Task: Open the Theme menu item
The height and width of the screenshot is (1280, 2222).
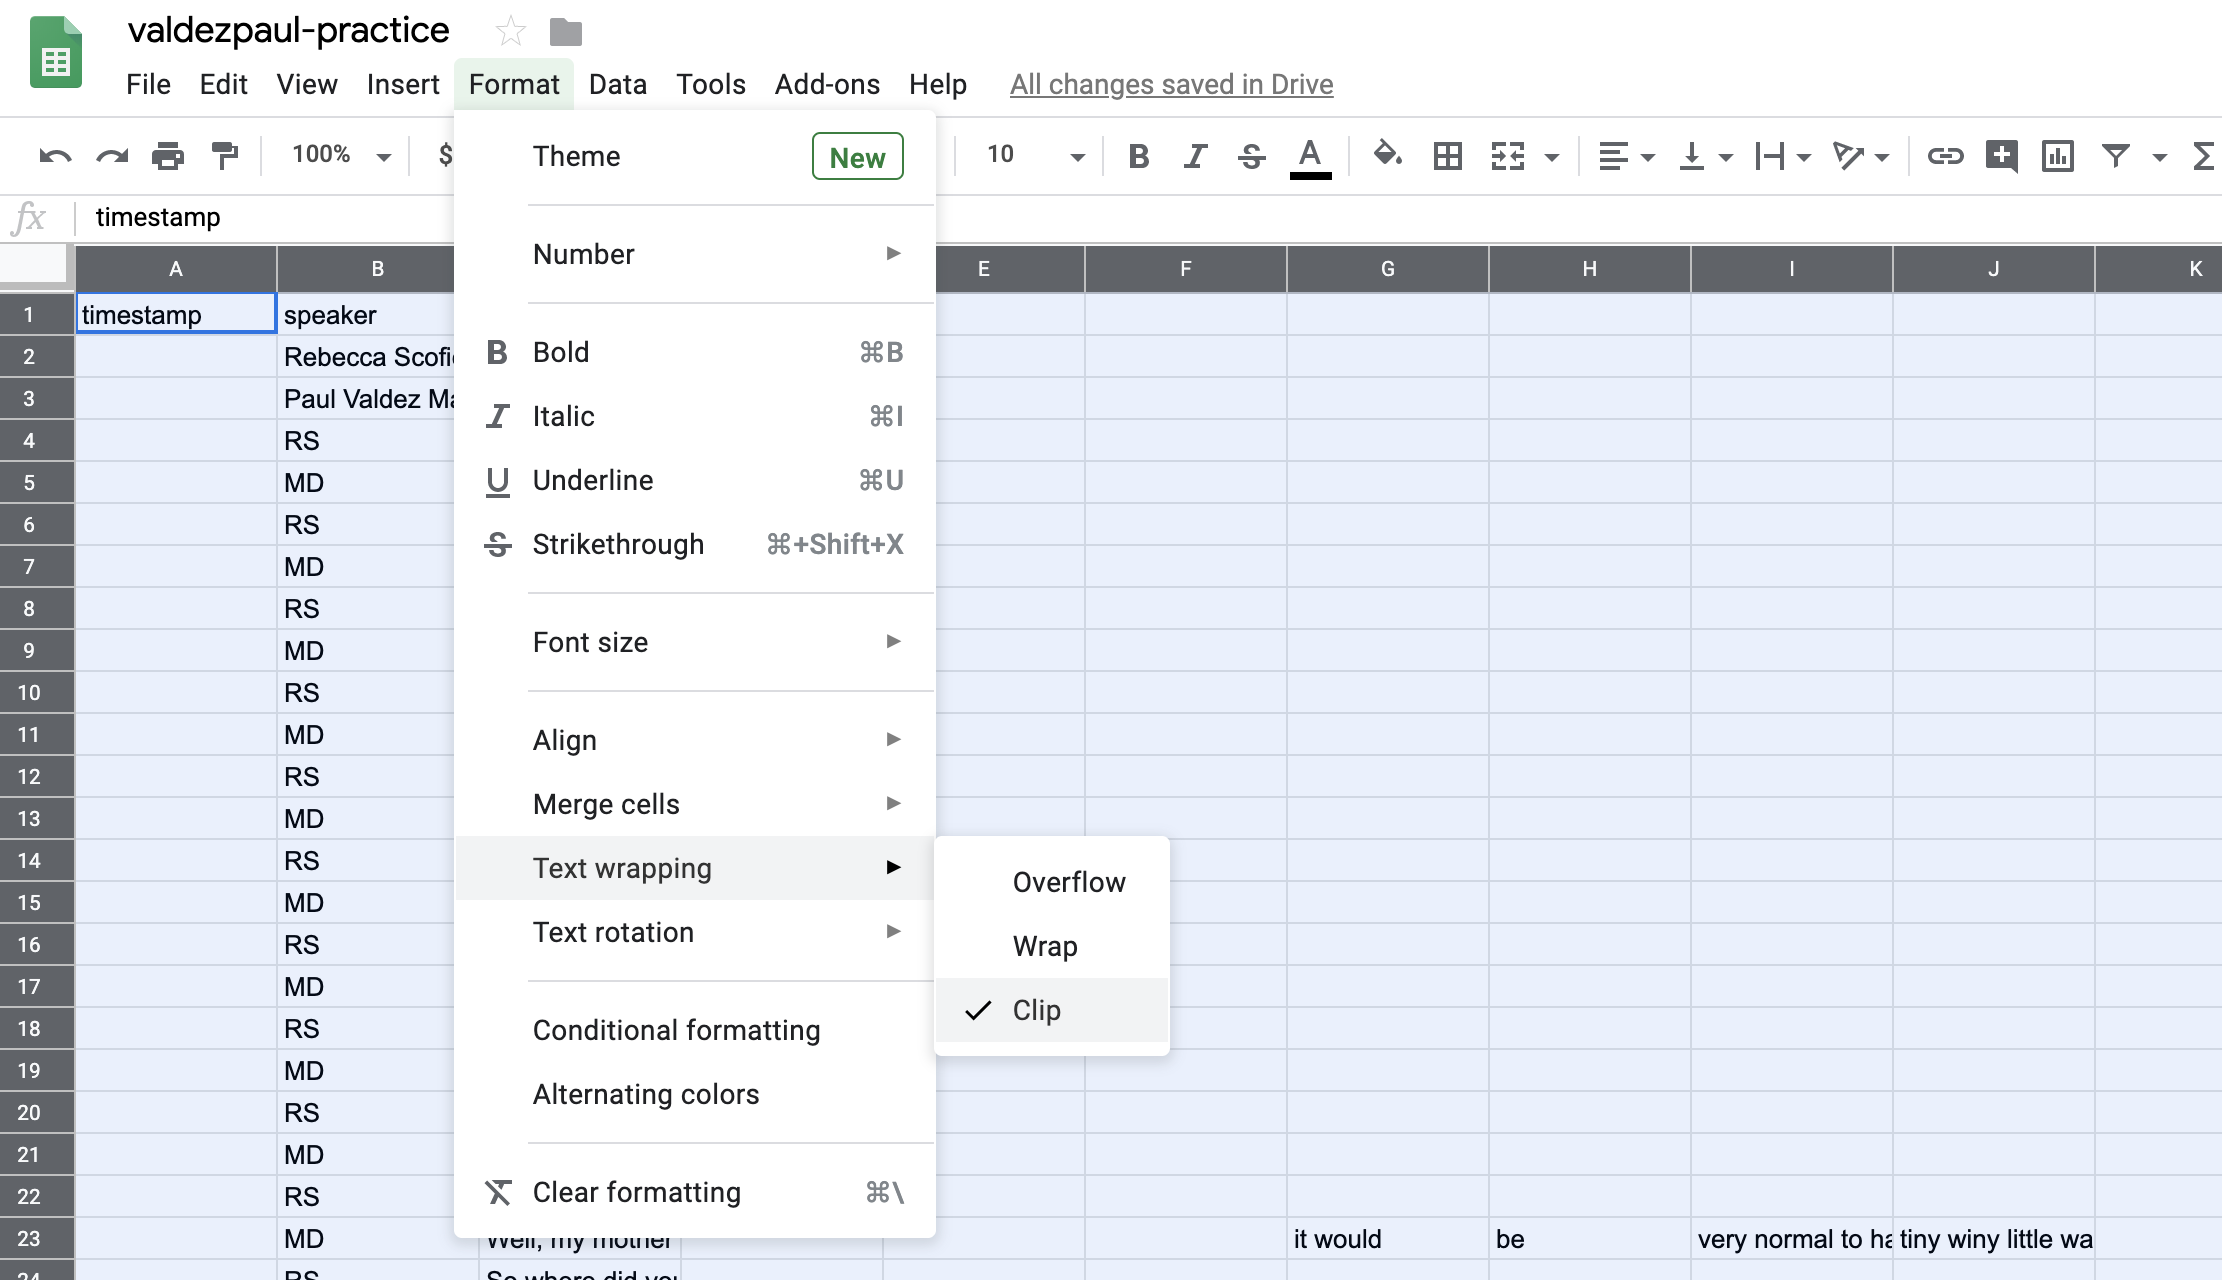Action: point(575,156)
